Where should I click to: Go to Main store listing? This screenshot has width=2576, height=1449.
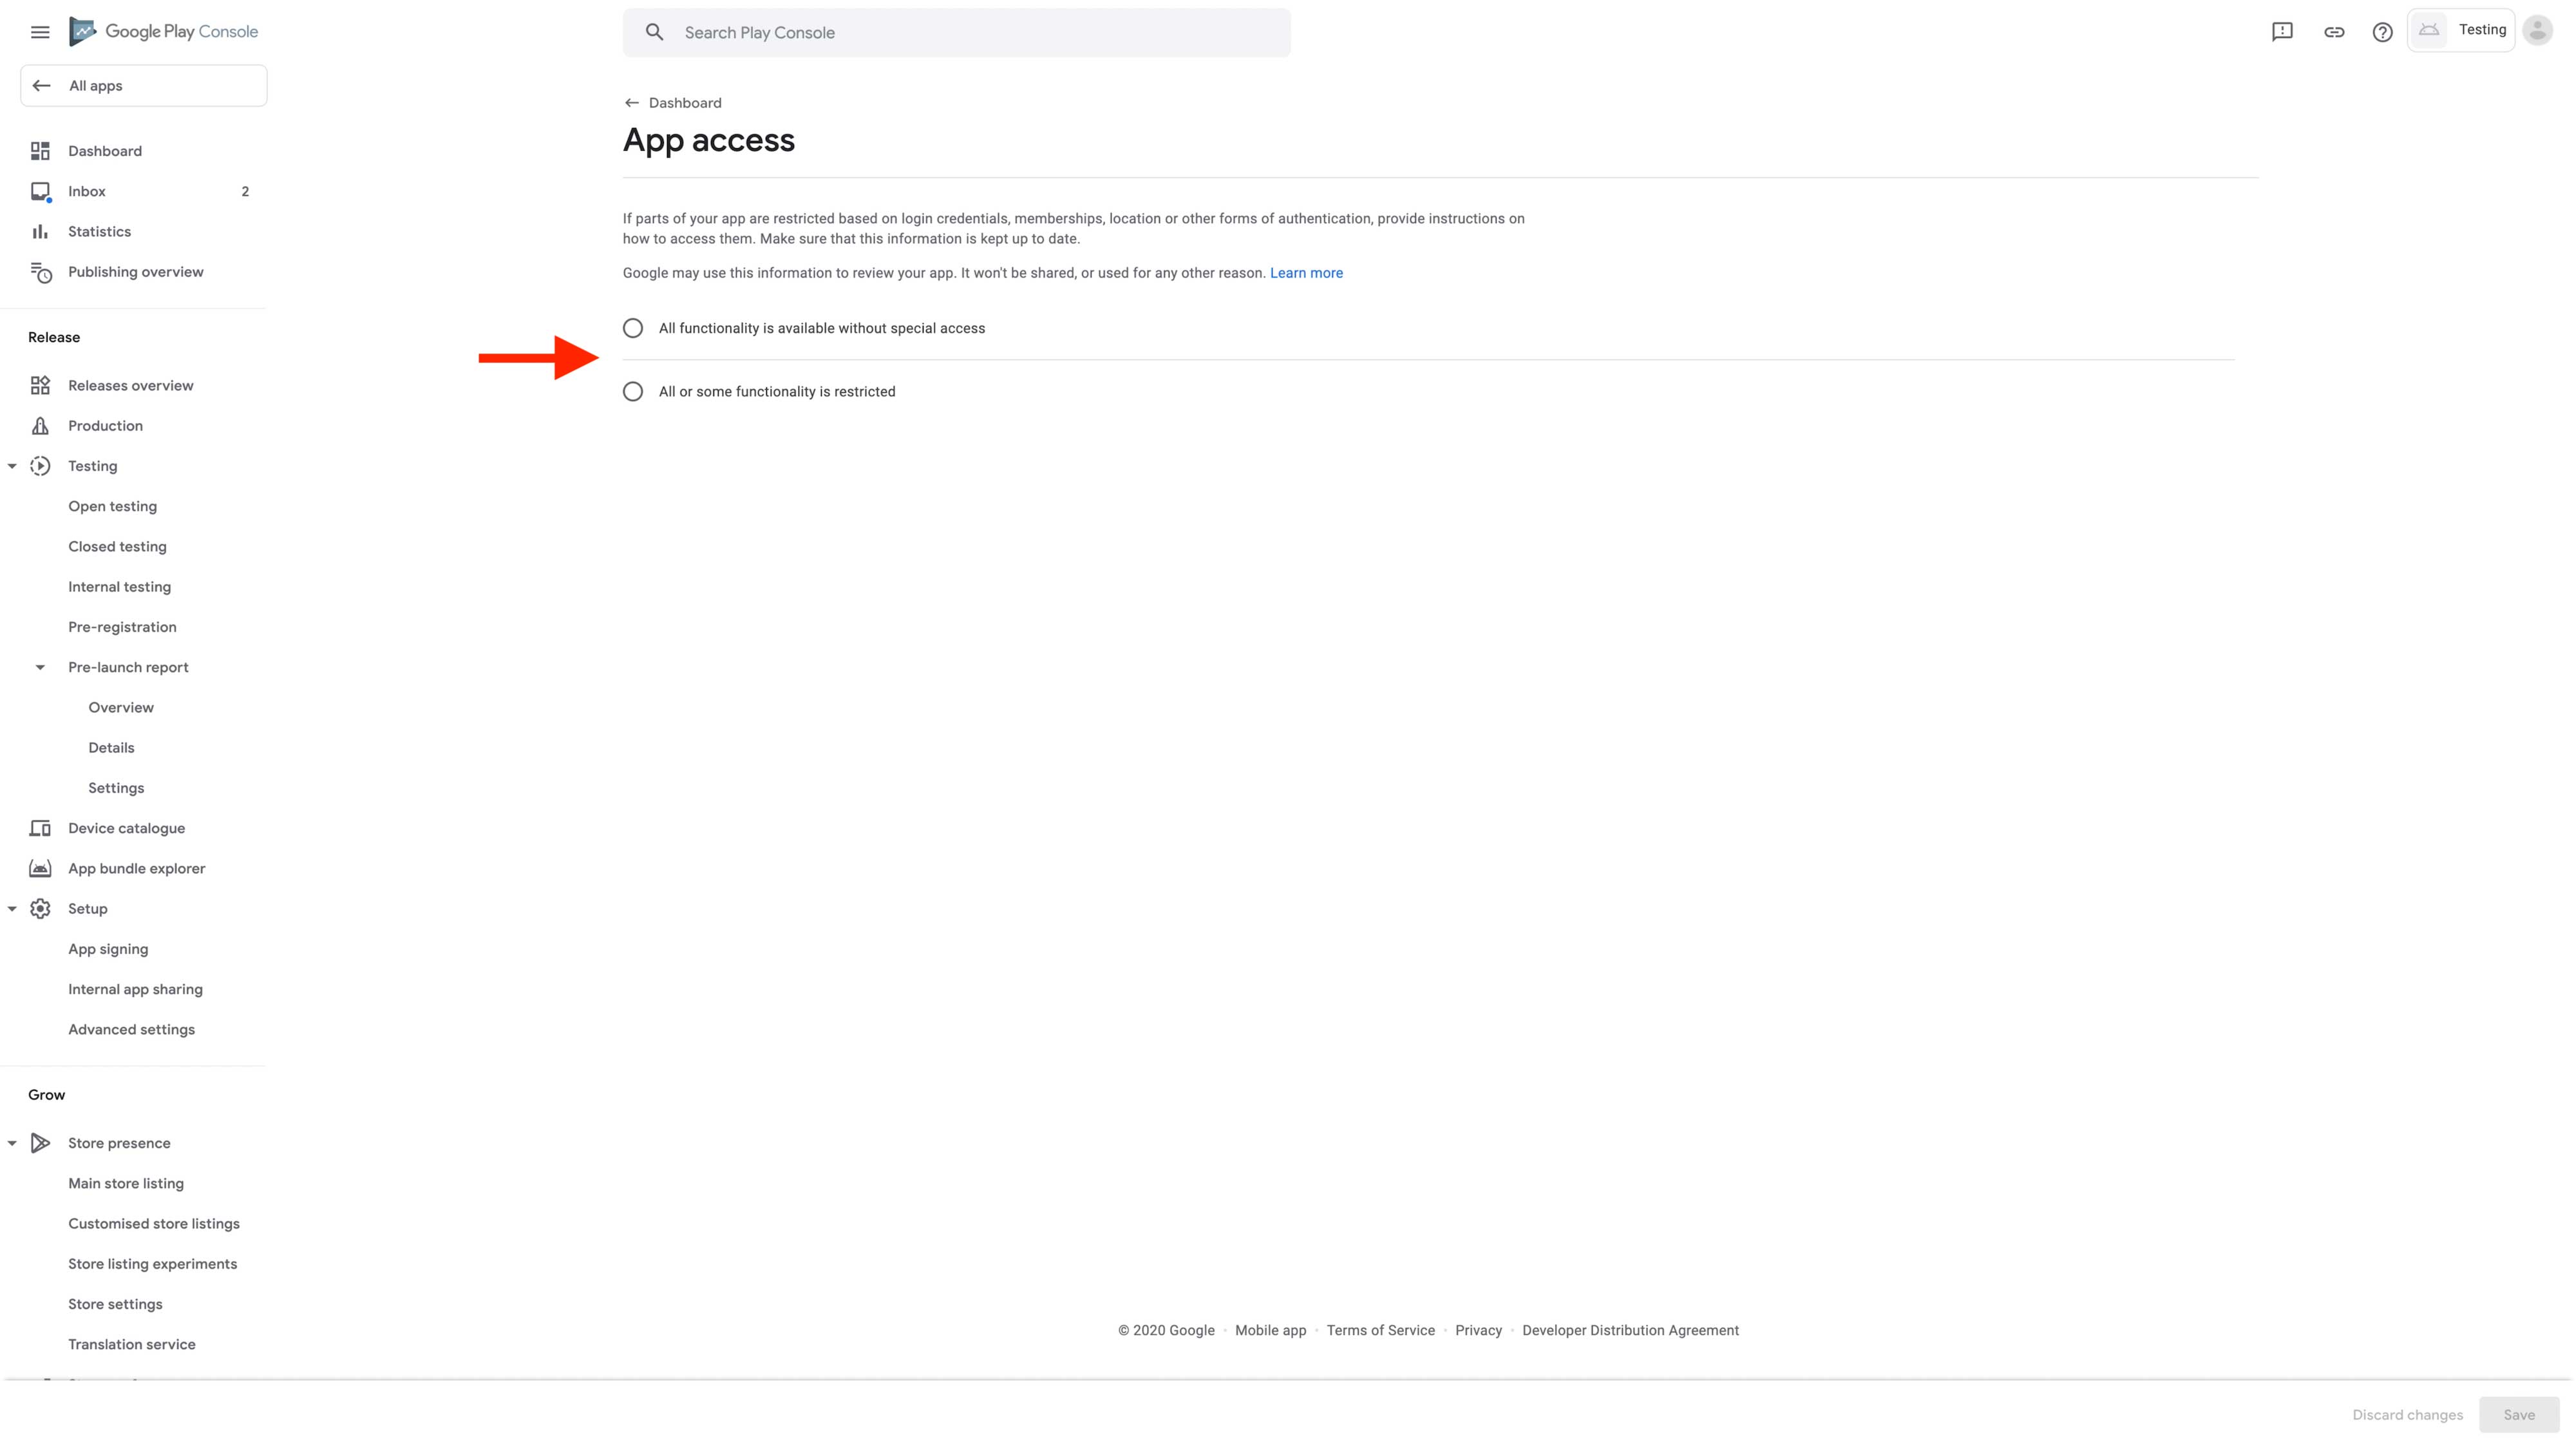coord(126,1183)
